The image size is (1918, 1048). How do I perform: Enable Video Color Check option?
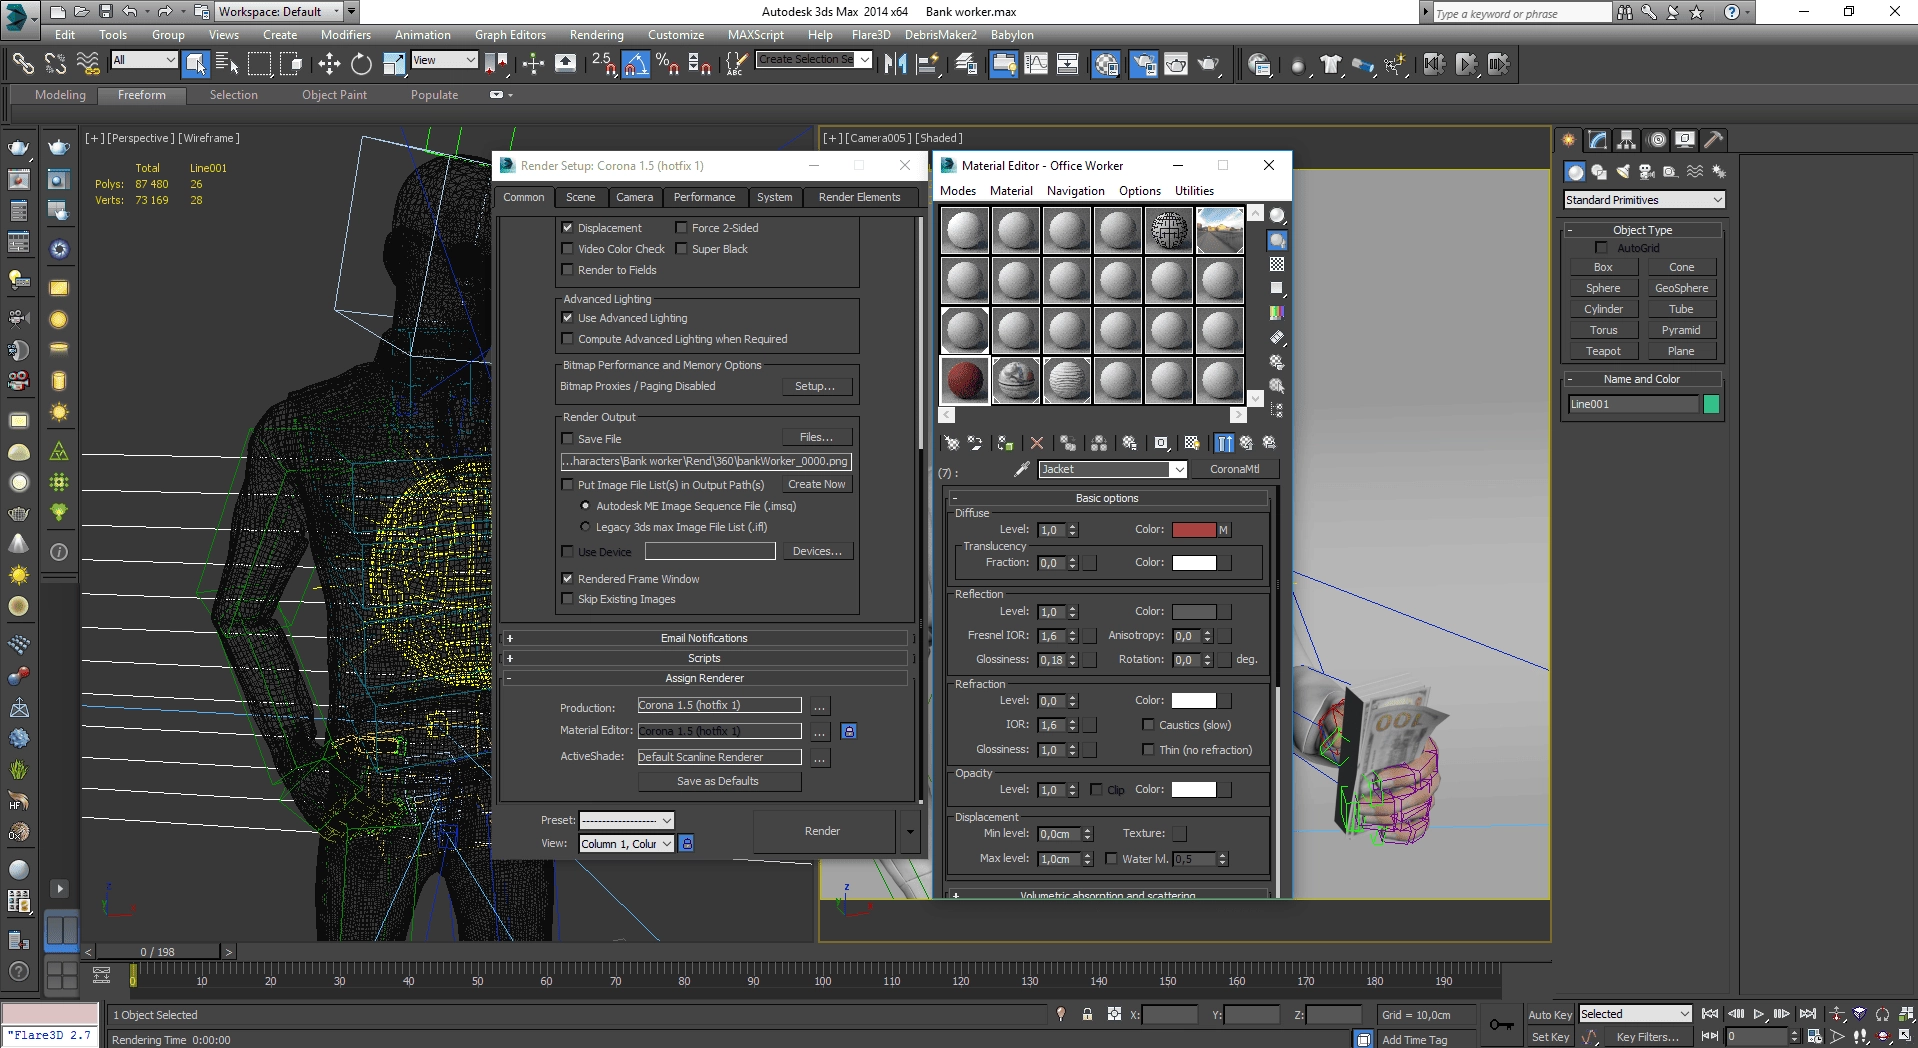tap(568, 249)
